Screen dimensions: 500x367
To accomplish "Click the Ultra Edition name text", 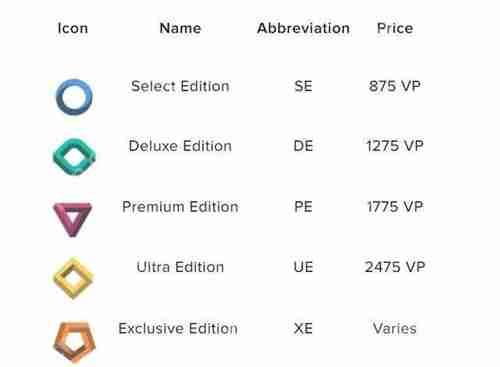I will pyautogui.click(x=180, y=267).
